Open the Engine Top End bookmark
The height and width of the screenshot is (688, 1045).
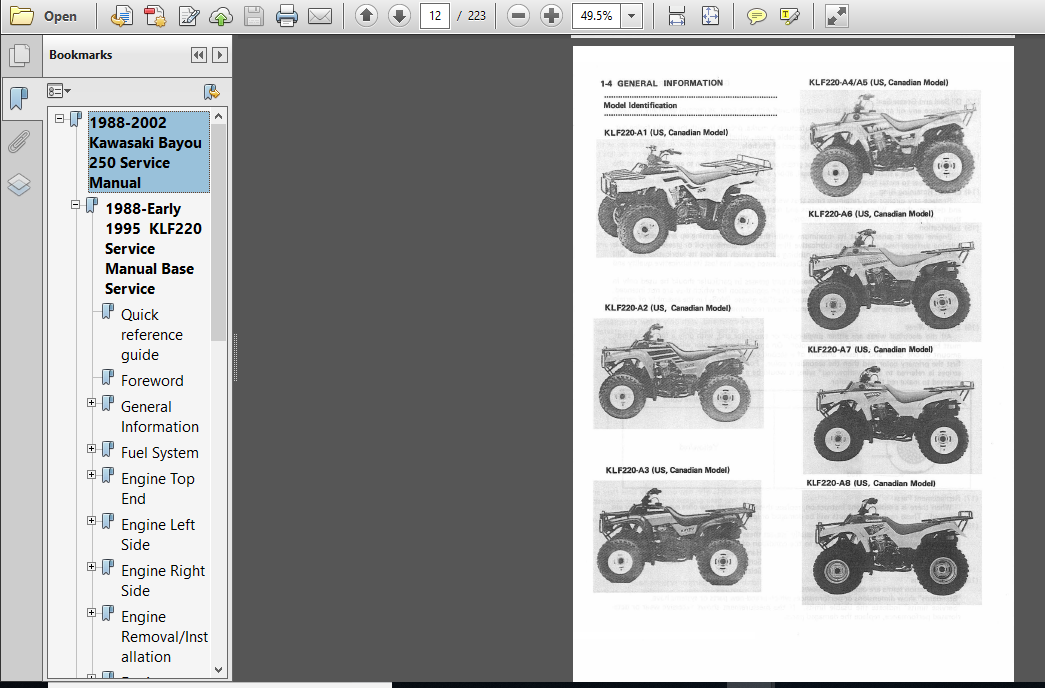(x=158, y=489)
